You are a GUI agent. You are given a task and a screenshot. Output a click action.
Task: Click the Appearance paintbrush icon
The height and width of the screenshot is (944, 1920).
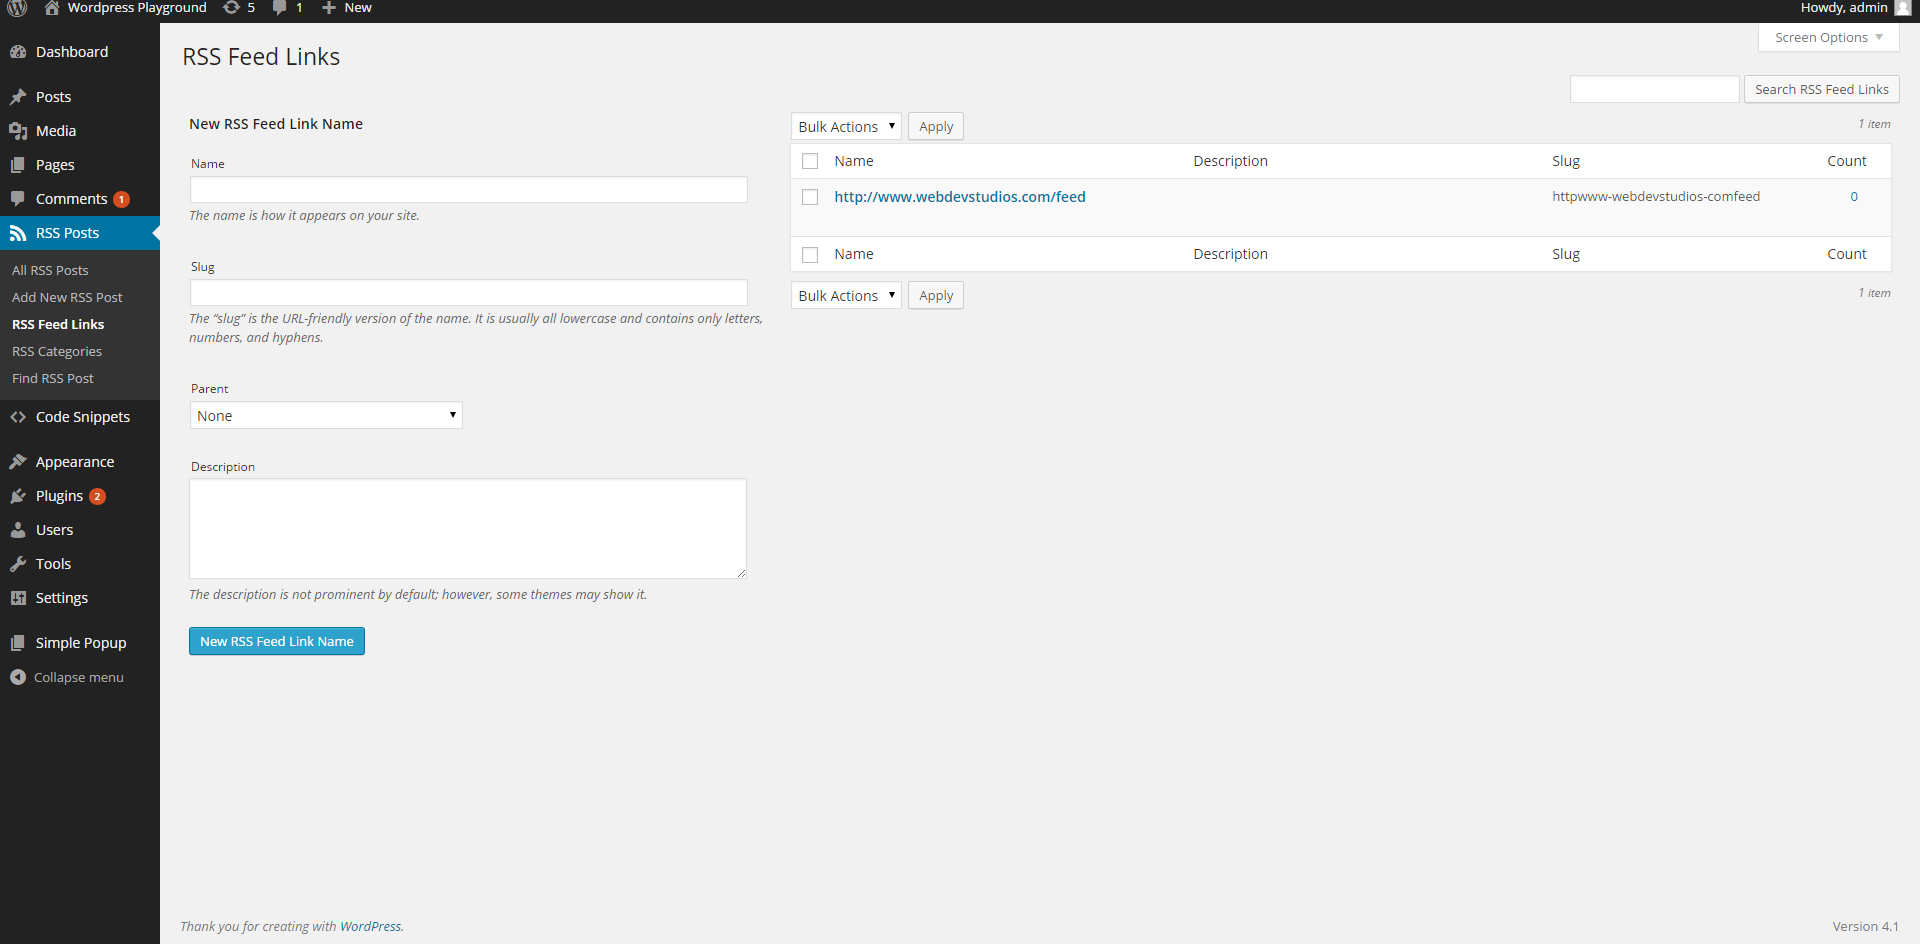(18, 462)
